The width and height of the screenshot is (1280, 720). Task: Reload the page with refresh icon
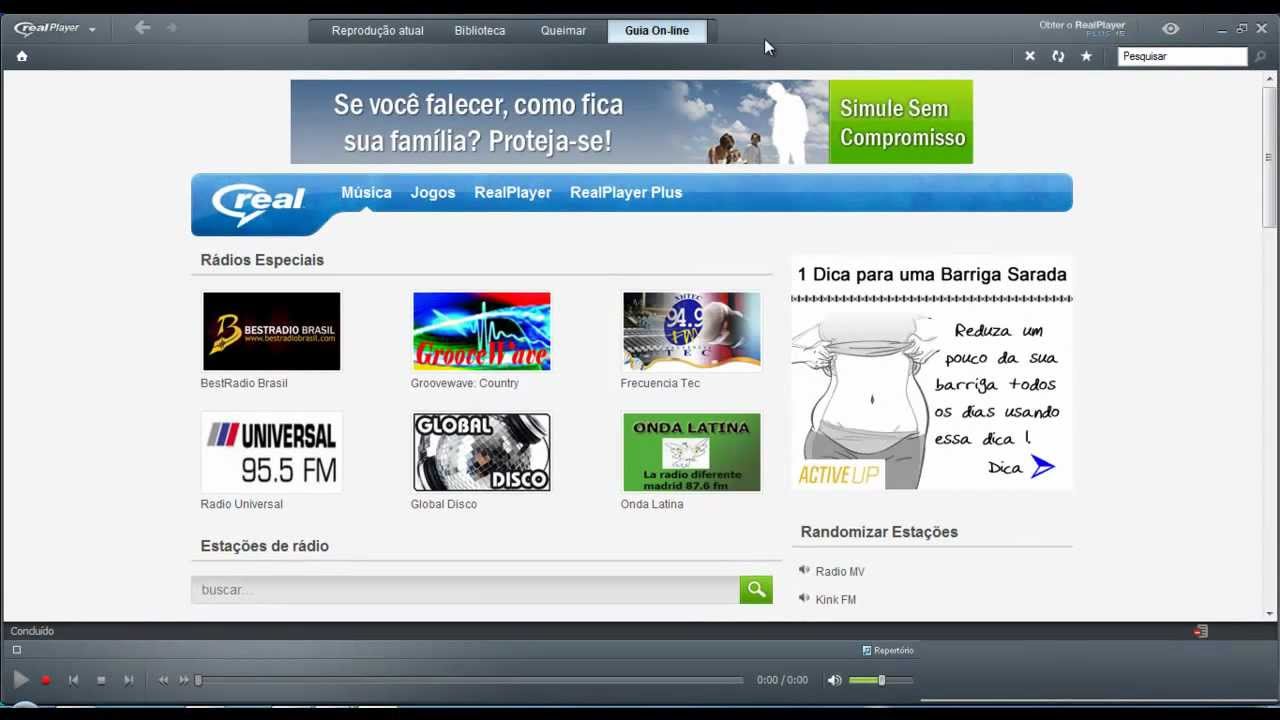[x=1058, y=56]
